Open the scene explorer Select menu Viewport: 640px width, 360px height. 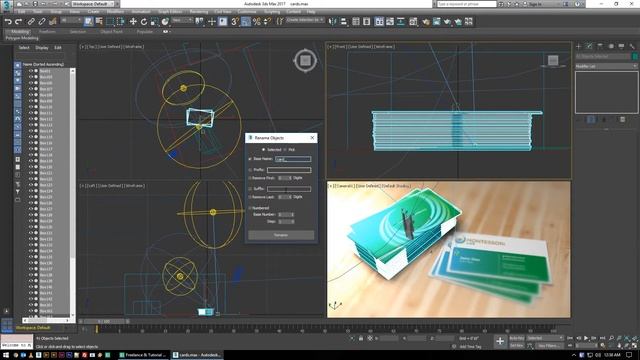(24, 48)
